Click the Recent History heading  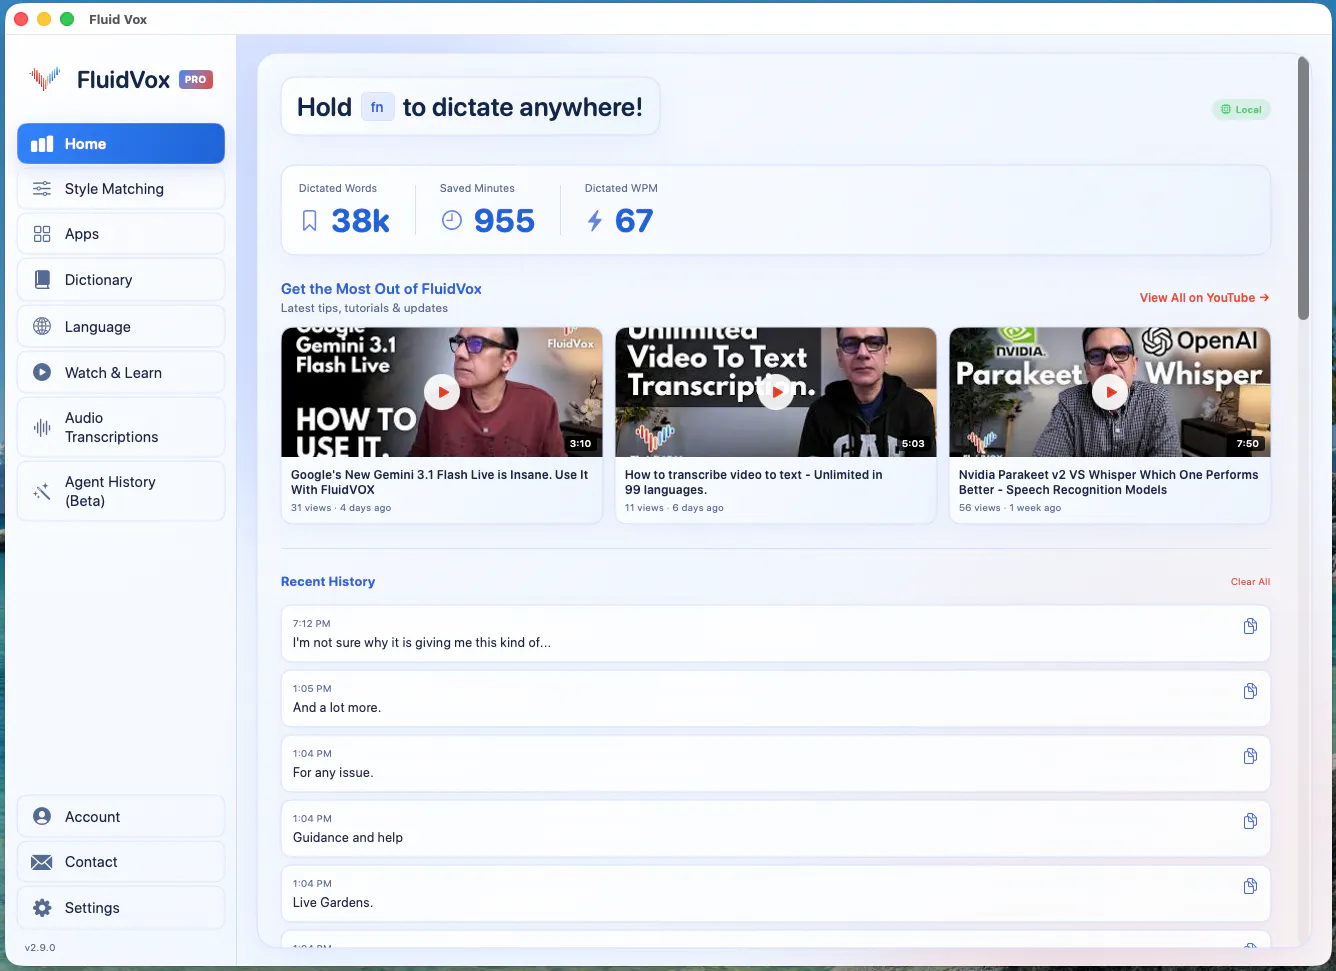tap(328, 582)
